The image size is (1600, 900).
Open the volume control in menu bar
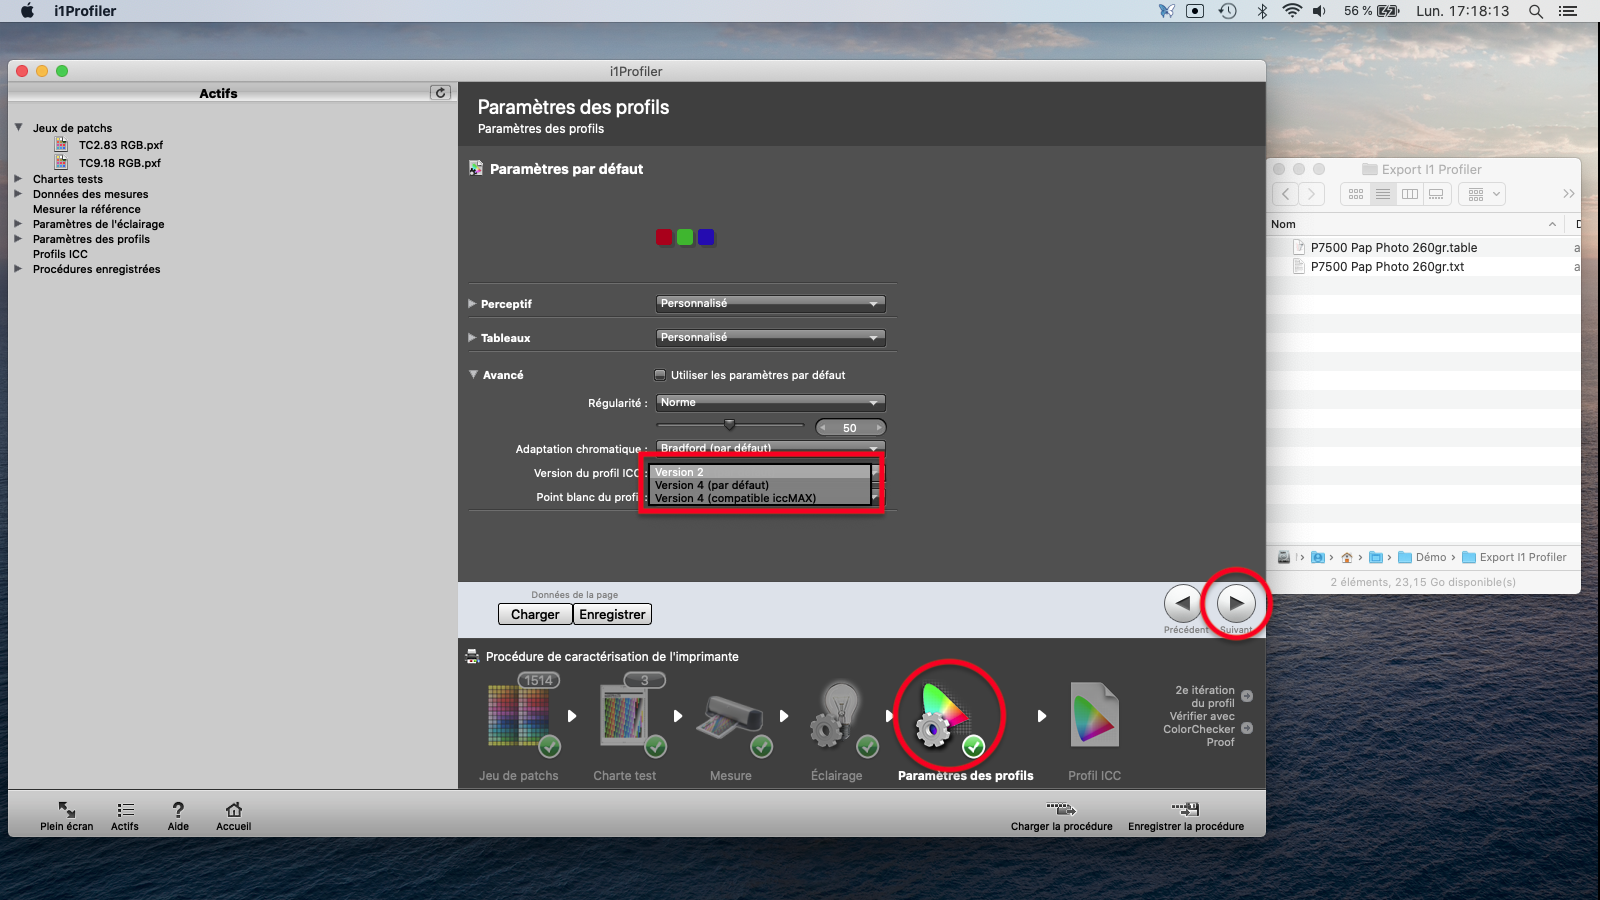click(x=1320, y=11)
